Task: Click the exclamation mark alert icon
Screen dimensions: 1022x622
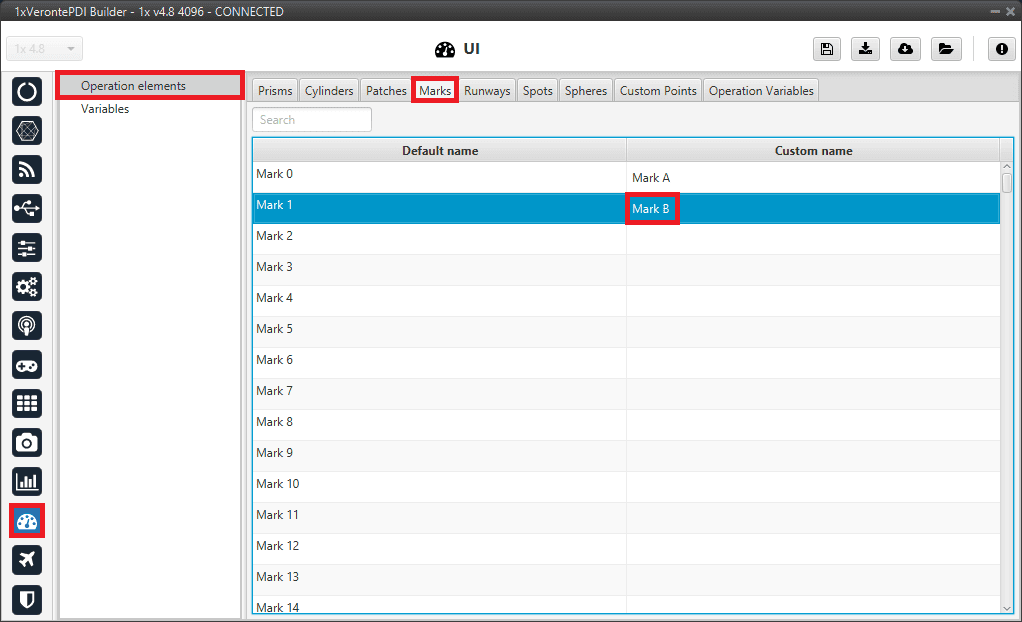Action: pos(1002,49)
